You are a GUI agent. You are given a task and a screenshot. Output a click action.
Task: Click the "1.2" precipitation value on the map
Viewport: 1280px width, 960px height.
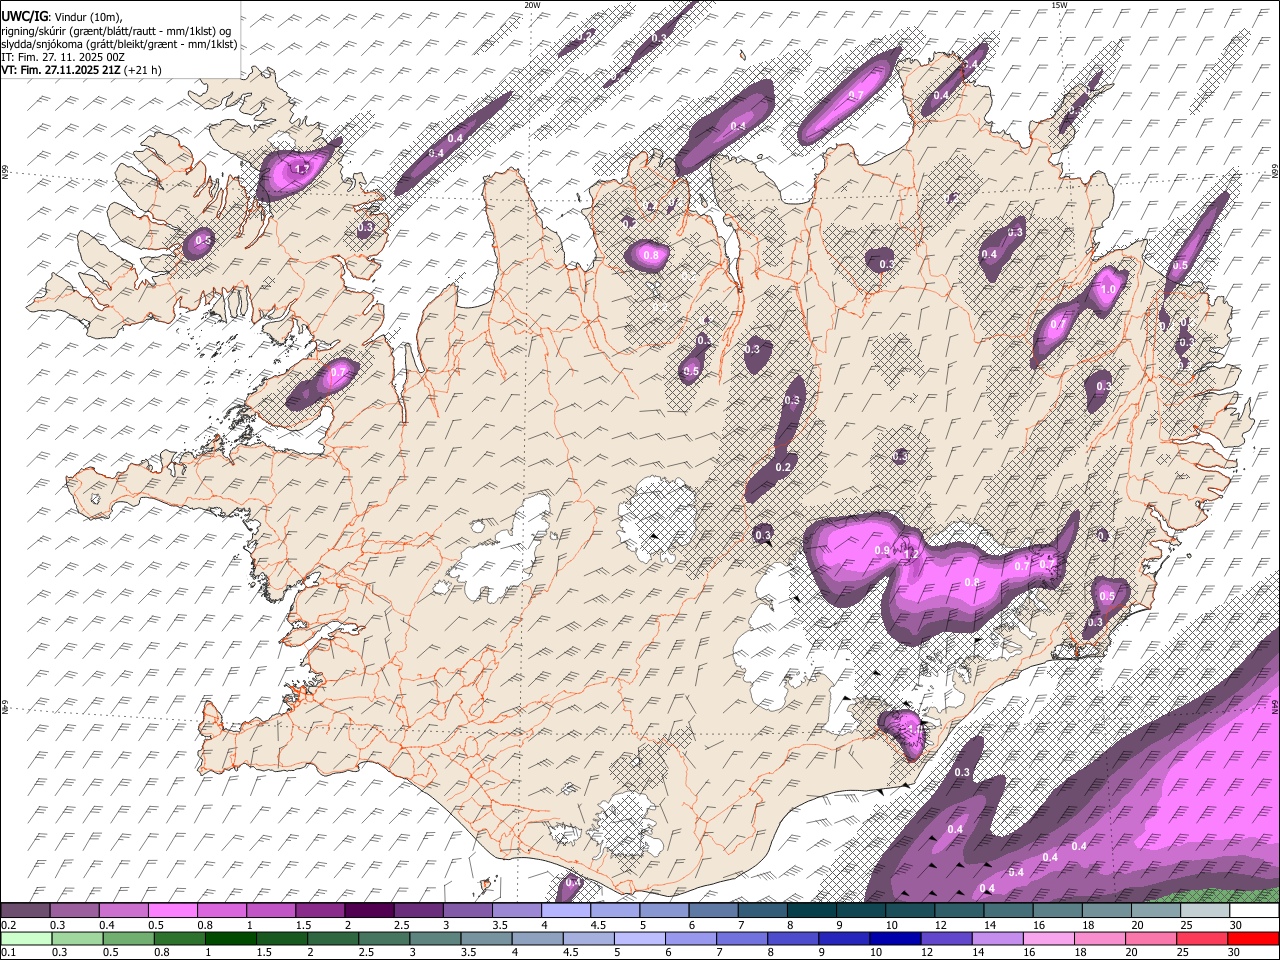911,554
